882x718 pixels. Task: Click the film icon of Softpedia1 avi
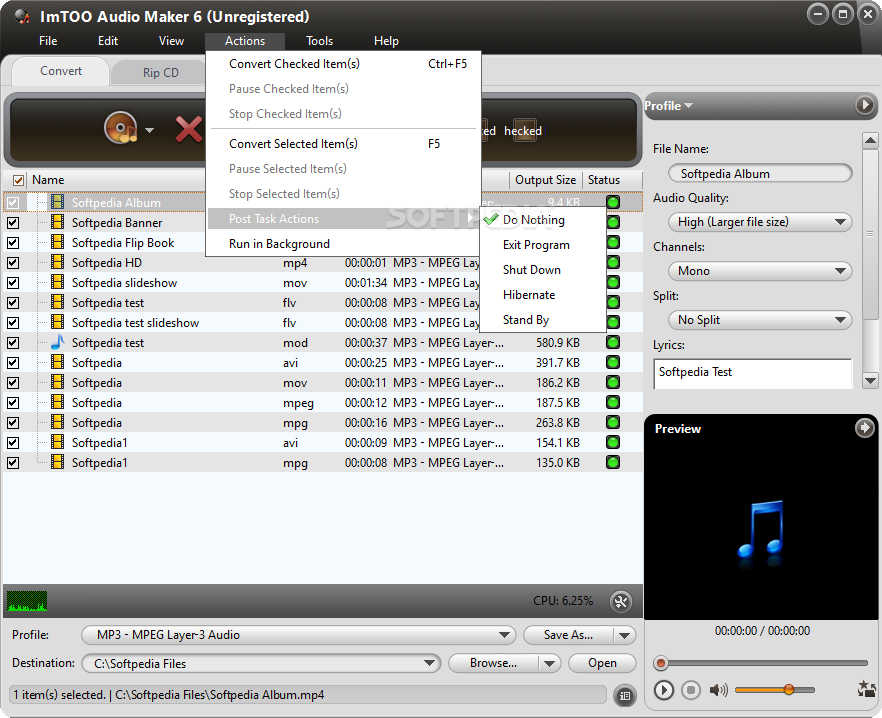pos(57,442)
